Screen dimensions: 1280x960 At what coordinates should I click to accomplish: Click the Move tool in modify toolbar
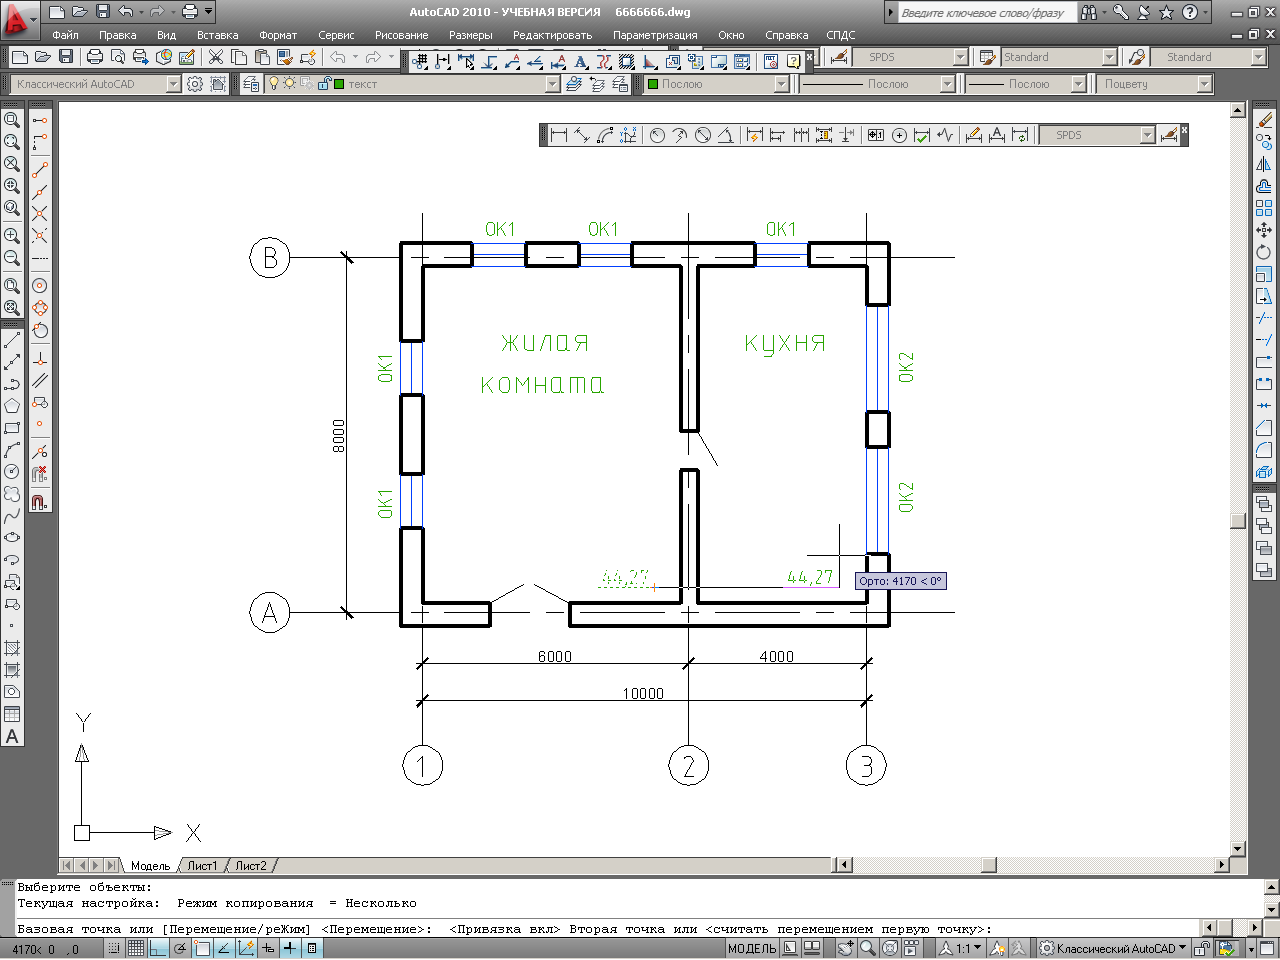coord(1264,230)
